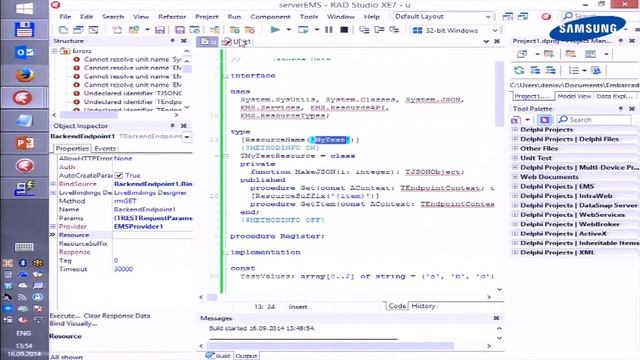Click the Collapse All icon in Project Manager

point(550,70)
